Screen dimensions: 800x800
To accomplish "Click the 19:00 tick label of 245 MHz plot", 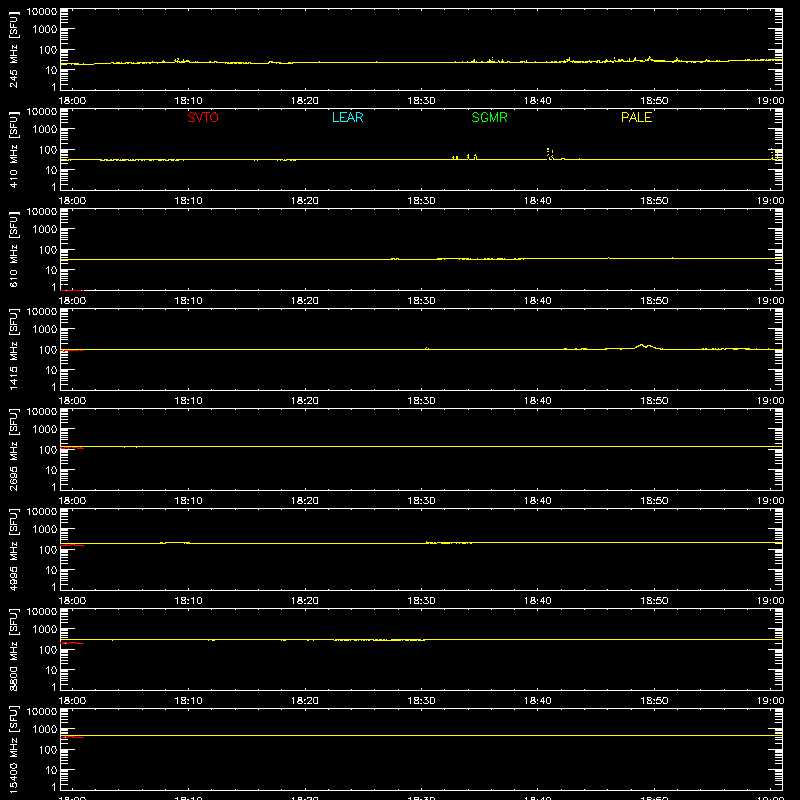I will pos(770,101).
